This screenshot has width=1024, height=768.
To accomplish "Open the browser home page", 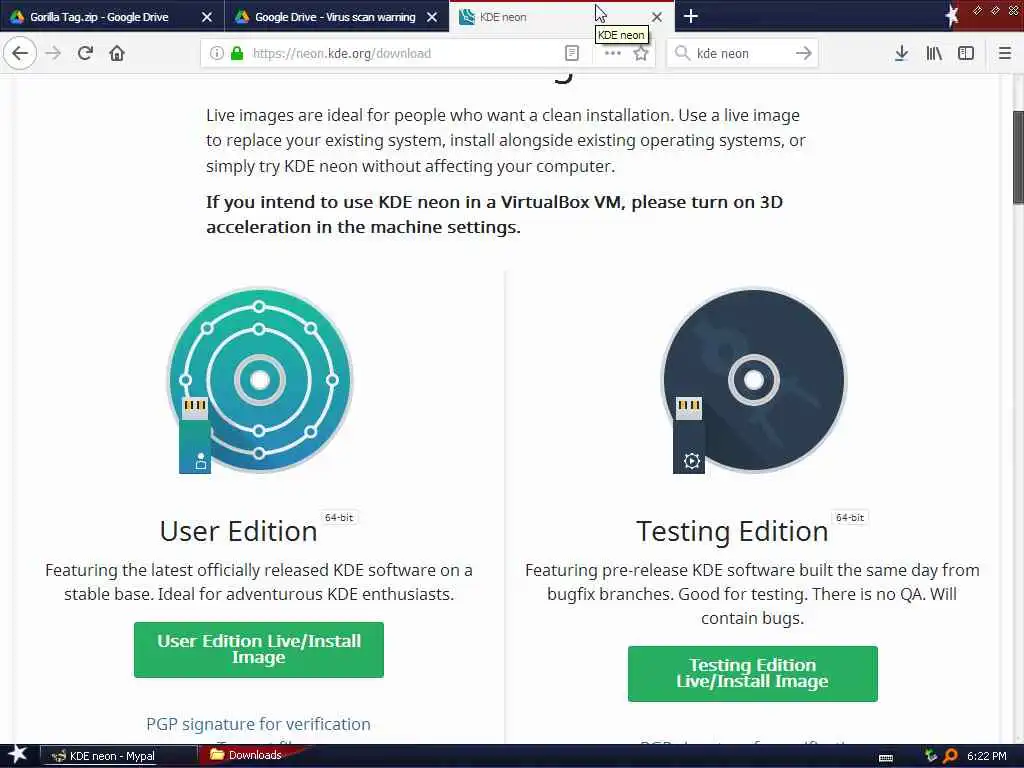I will (x=117, y=53).
